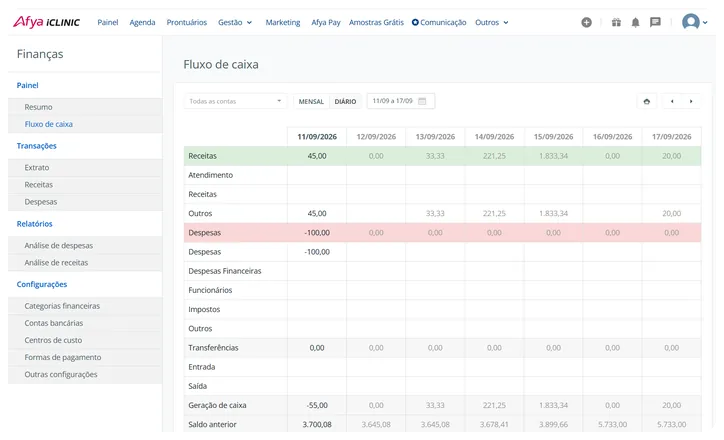Open the calendar icon in date field
The height and width of the screenshot is (440, 724).
point(422,101)
